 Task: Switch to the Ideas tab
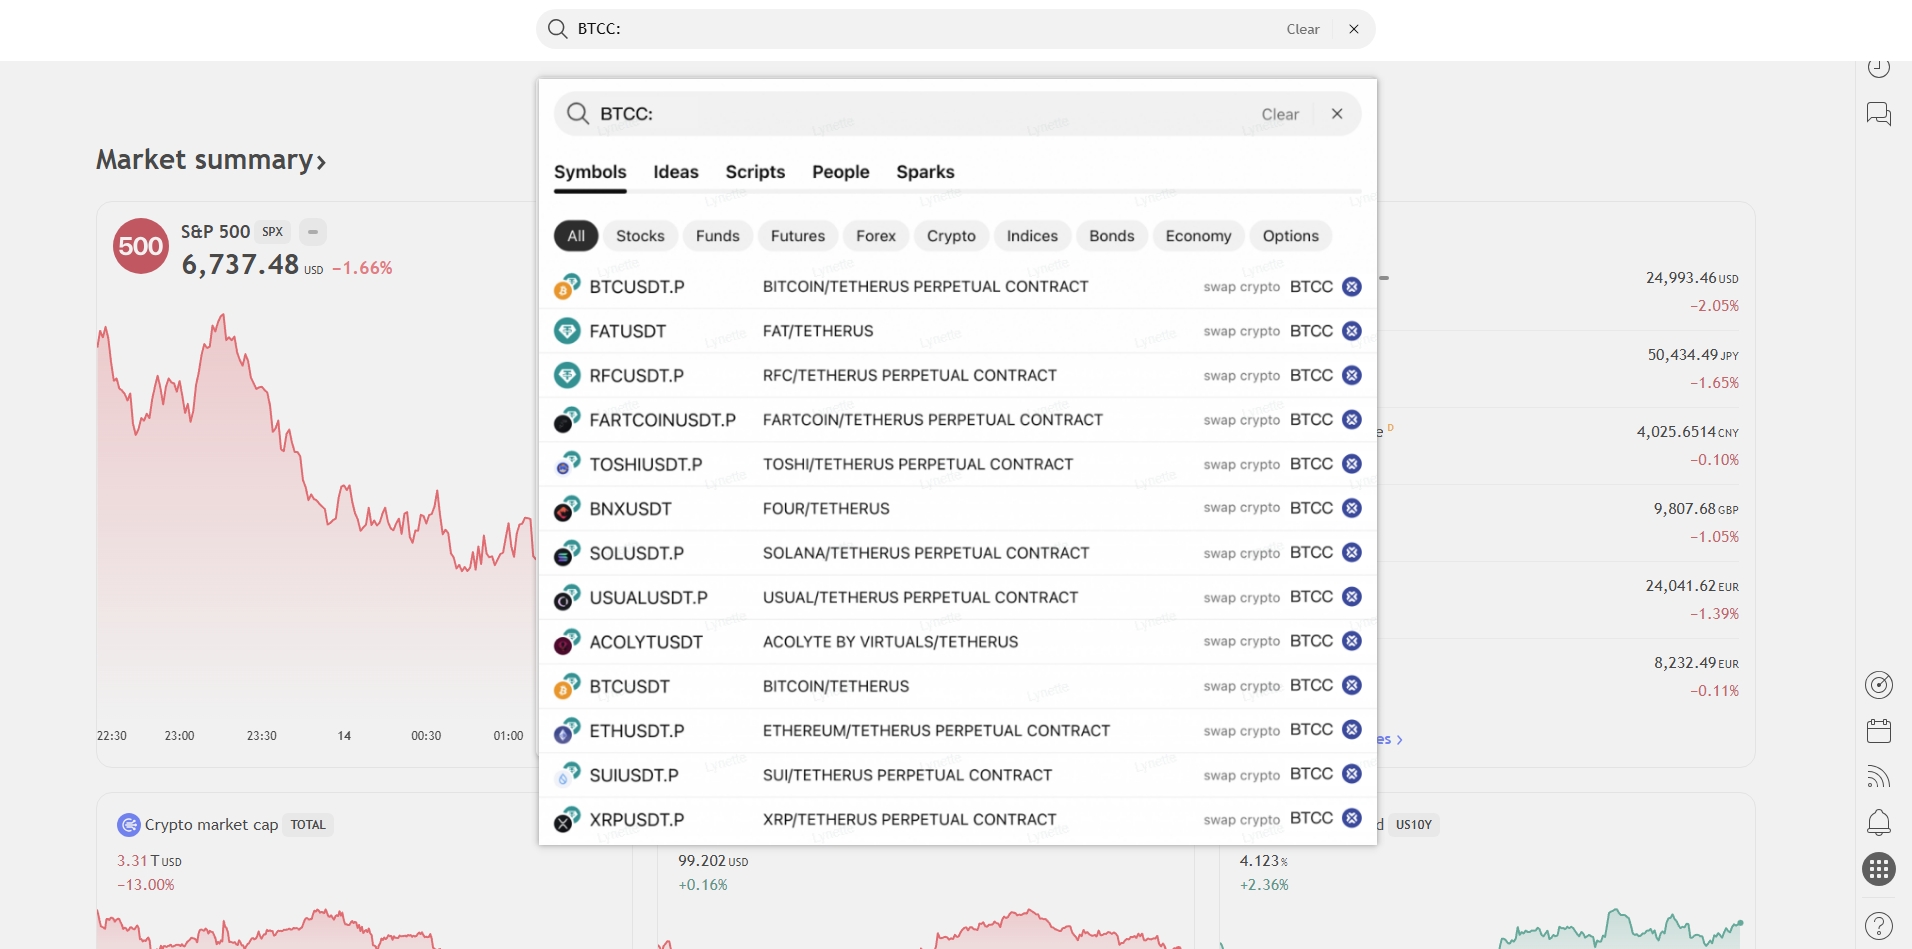(676, 172)
